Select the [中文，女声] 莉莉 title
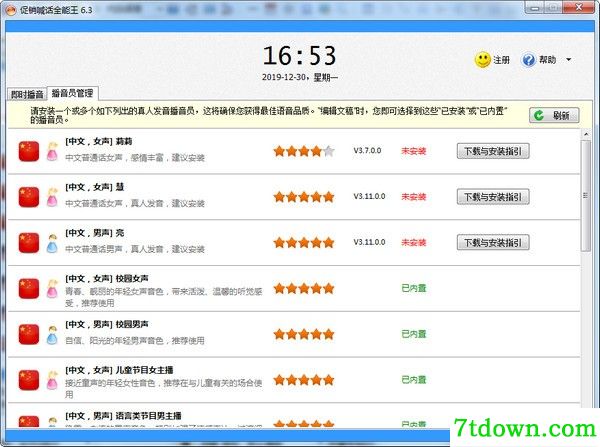 (99, 142)
